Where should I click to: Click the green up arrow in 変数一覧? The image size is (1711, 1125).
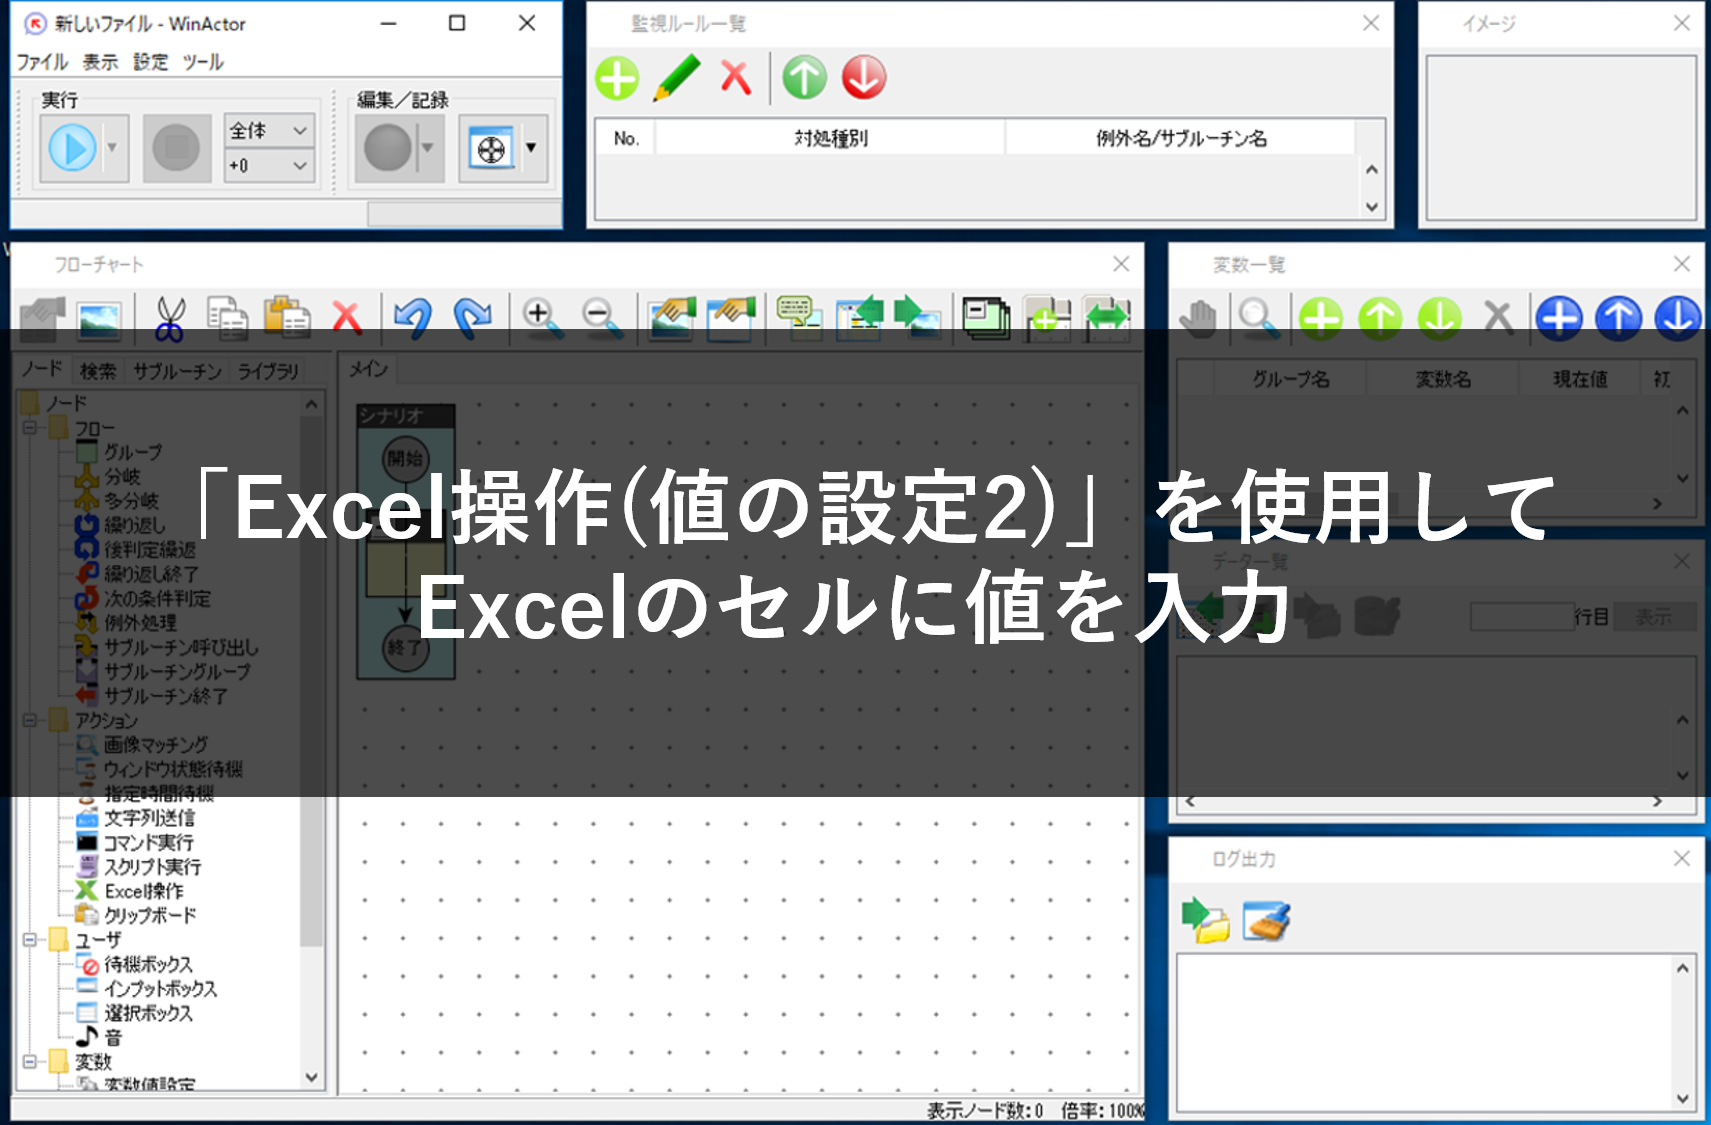(x=1380, y=318)
